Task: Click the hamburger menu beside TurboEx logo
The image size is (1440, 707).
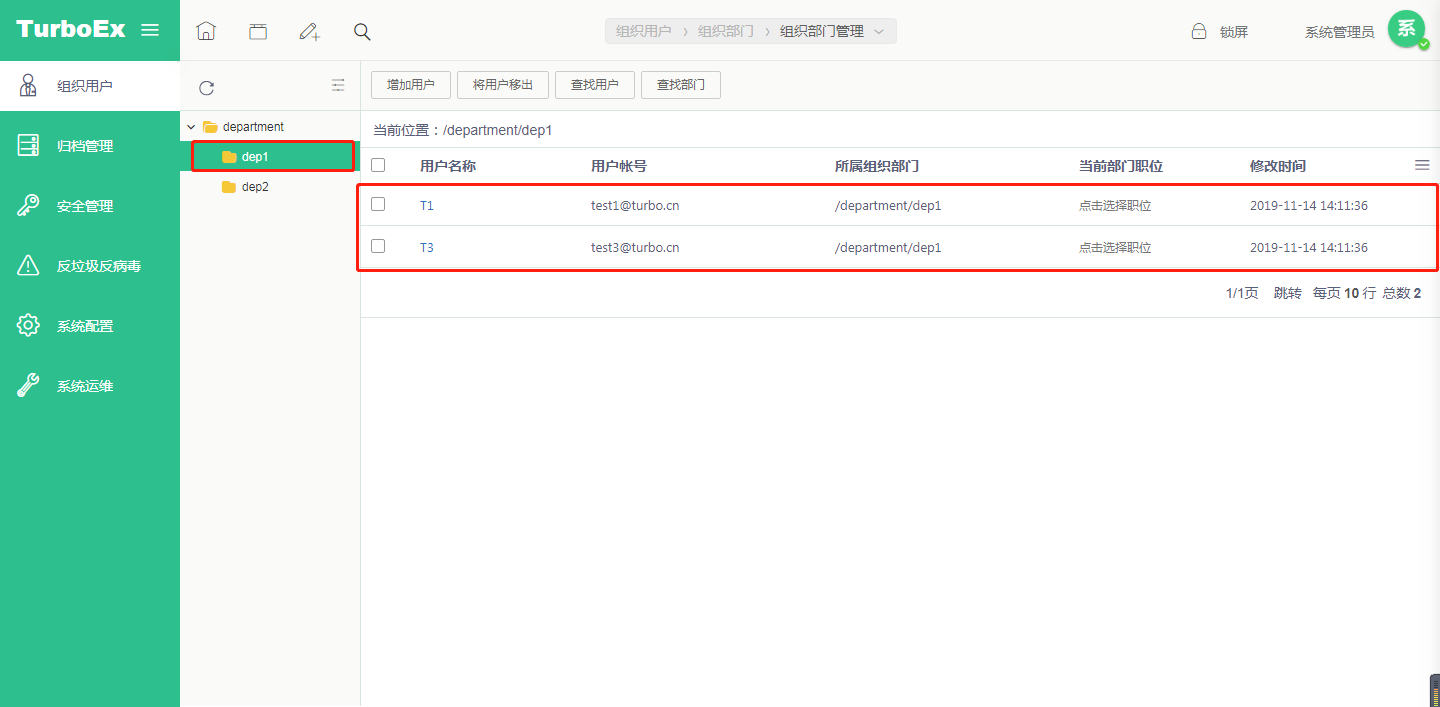Action: tap(150, 30)
